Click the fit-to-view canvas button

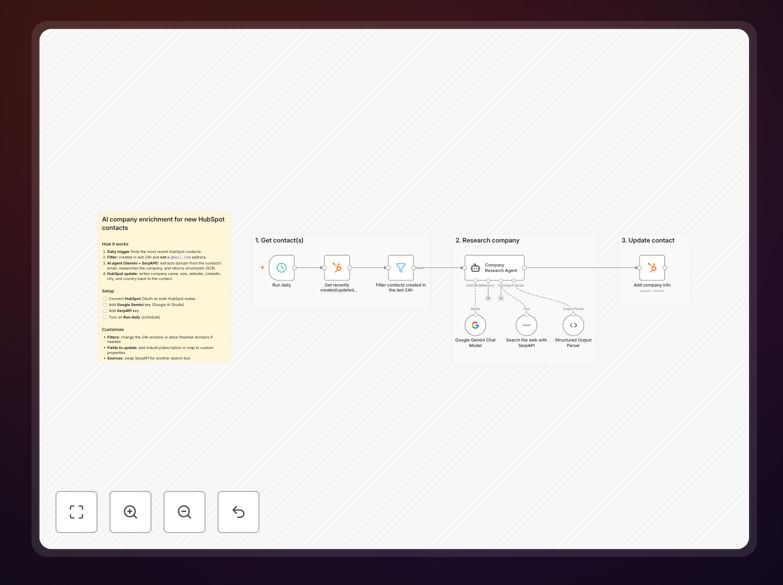tap(76, 512)
